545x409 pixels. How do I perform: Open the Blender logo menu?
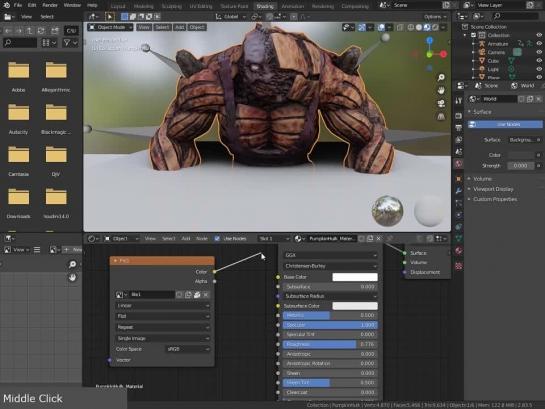(6, 5)
